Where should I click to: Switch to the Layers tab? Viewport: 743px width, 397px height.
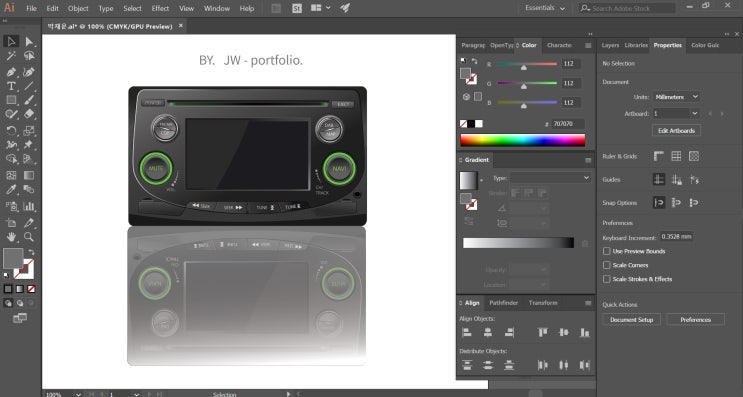tap(610, 45)
